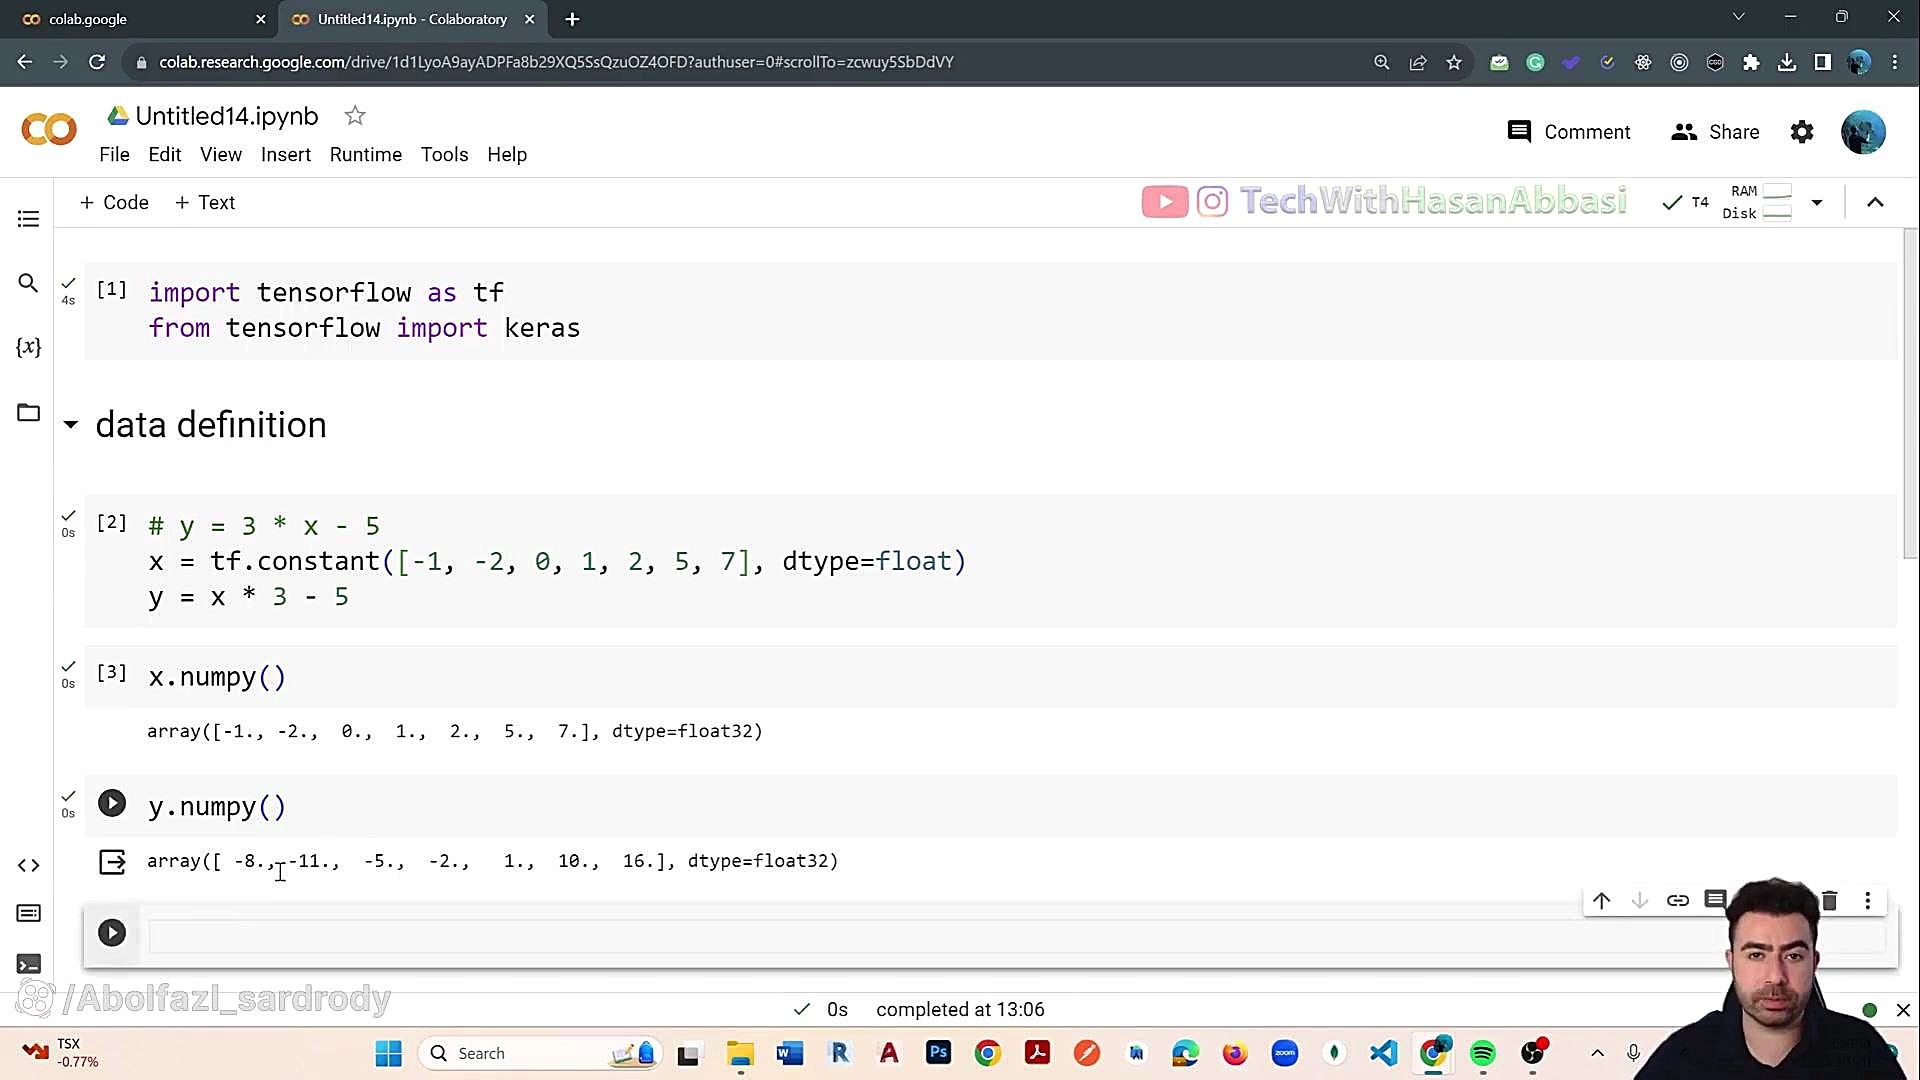Open the View menu
1920x1080 pixels.
tap(221, 155)
